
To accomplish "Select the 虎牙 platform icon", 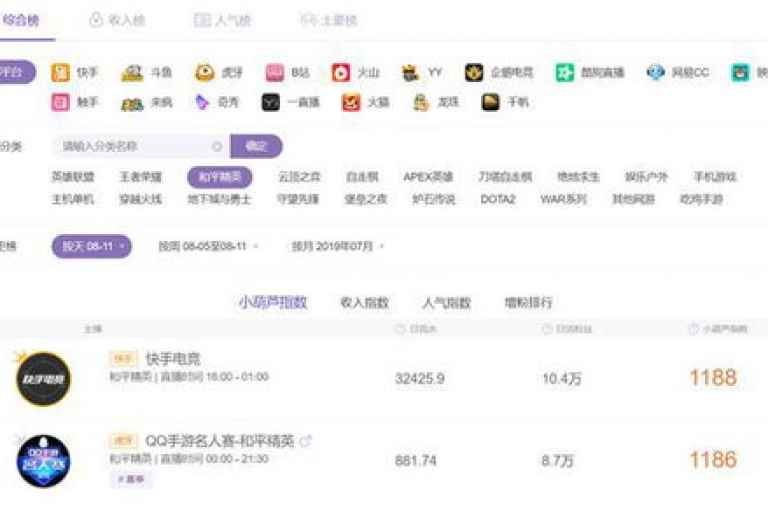I will tap(204, 73).
